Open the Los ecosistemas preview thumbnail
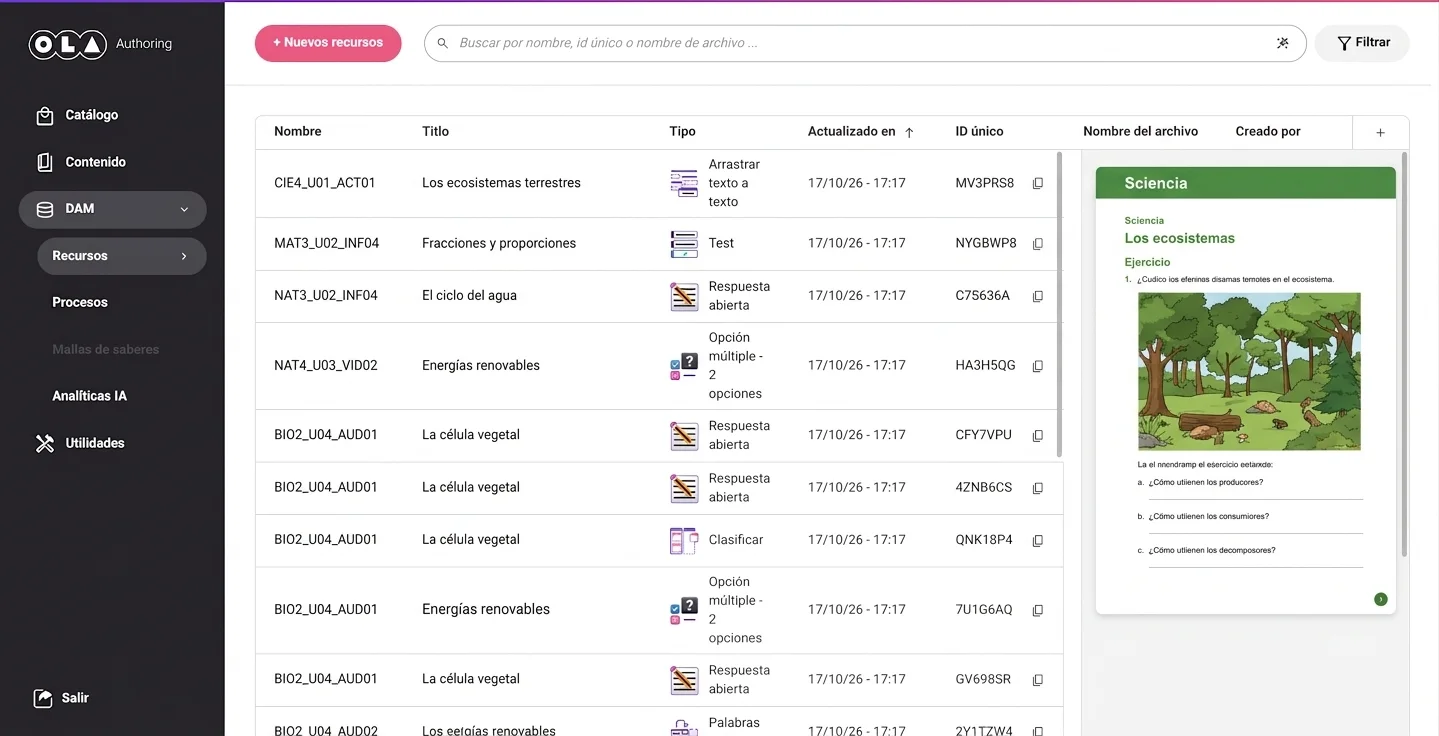The height and width of the screenshot is (736, 1439). click(1246, 390)
